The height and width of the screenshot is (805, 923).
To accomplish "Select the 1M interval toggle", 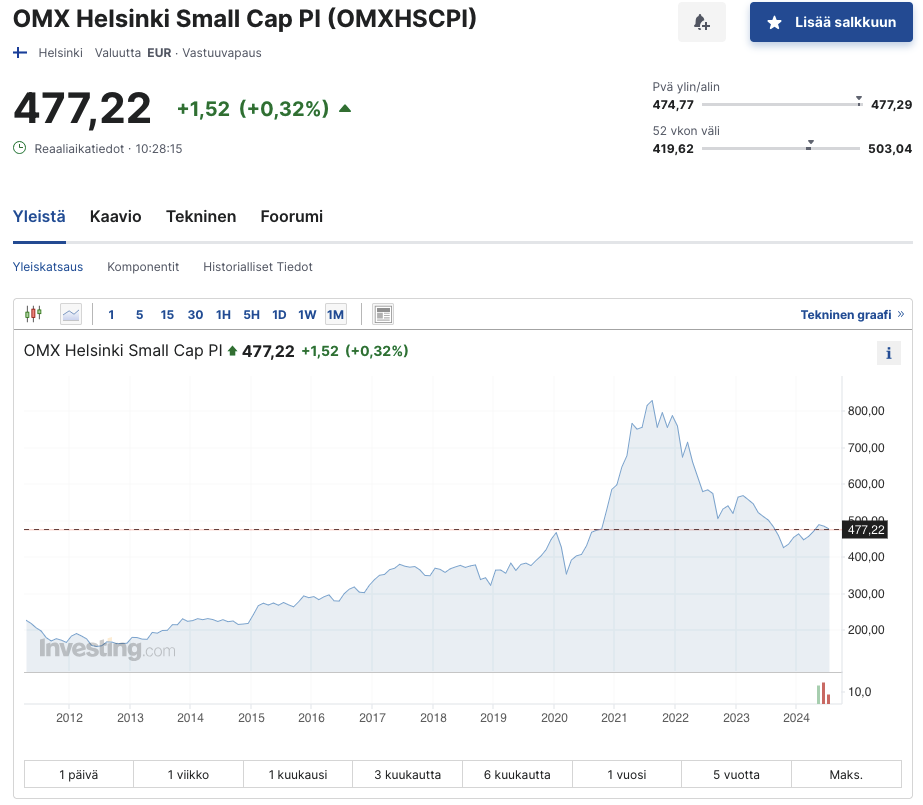I will tap(335, 314).
